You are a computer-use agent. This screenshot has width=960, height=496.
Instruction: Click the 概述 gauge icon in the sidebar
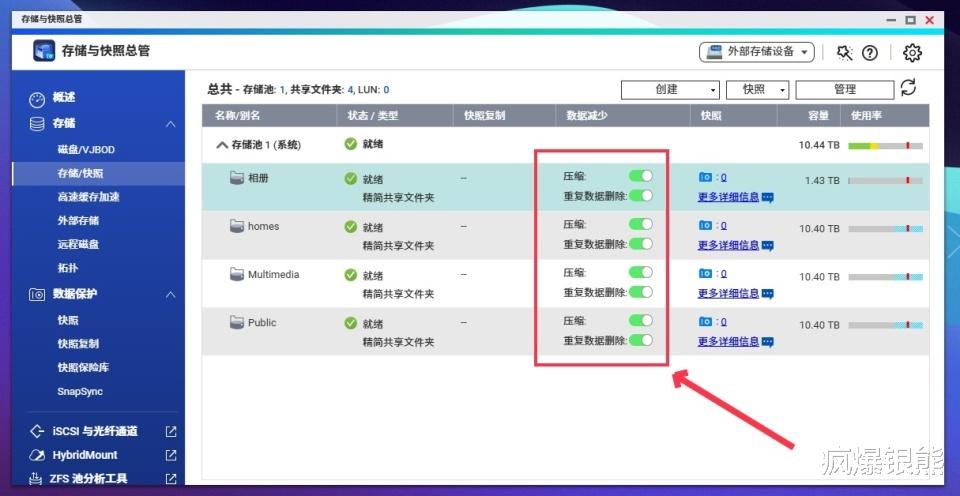tap(37, 99)
